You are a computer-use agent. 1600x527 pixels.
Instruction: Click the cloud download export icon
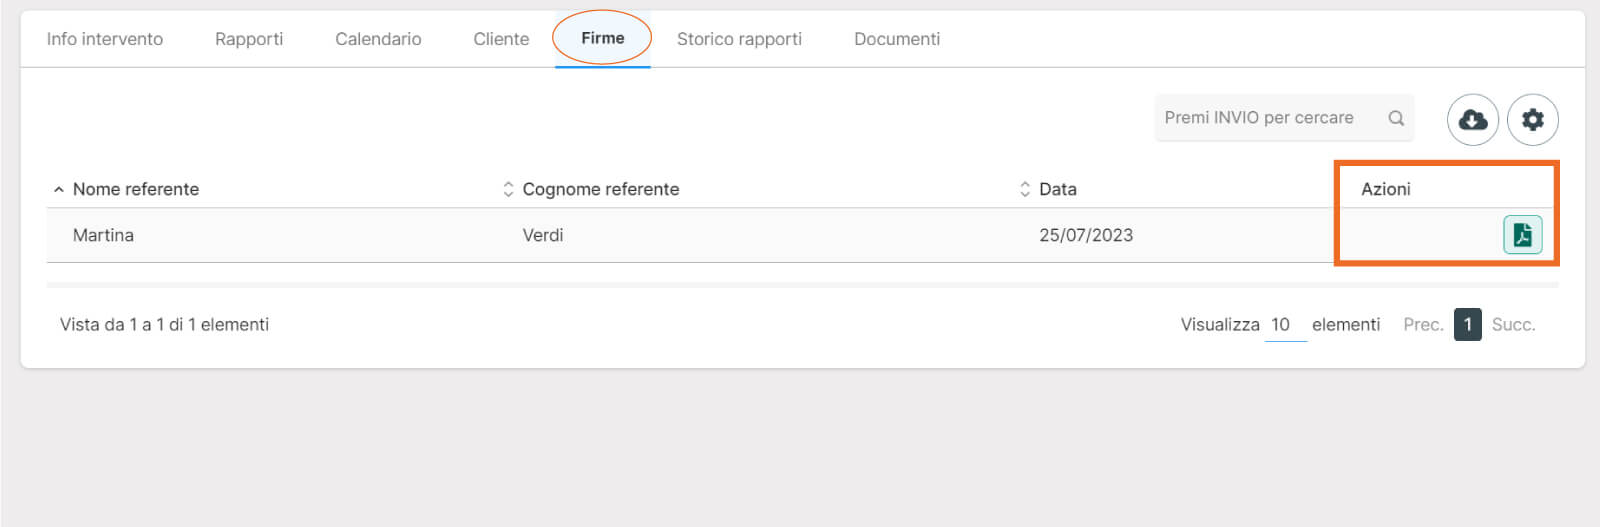[1472, 120]
